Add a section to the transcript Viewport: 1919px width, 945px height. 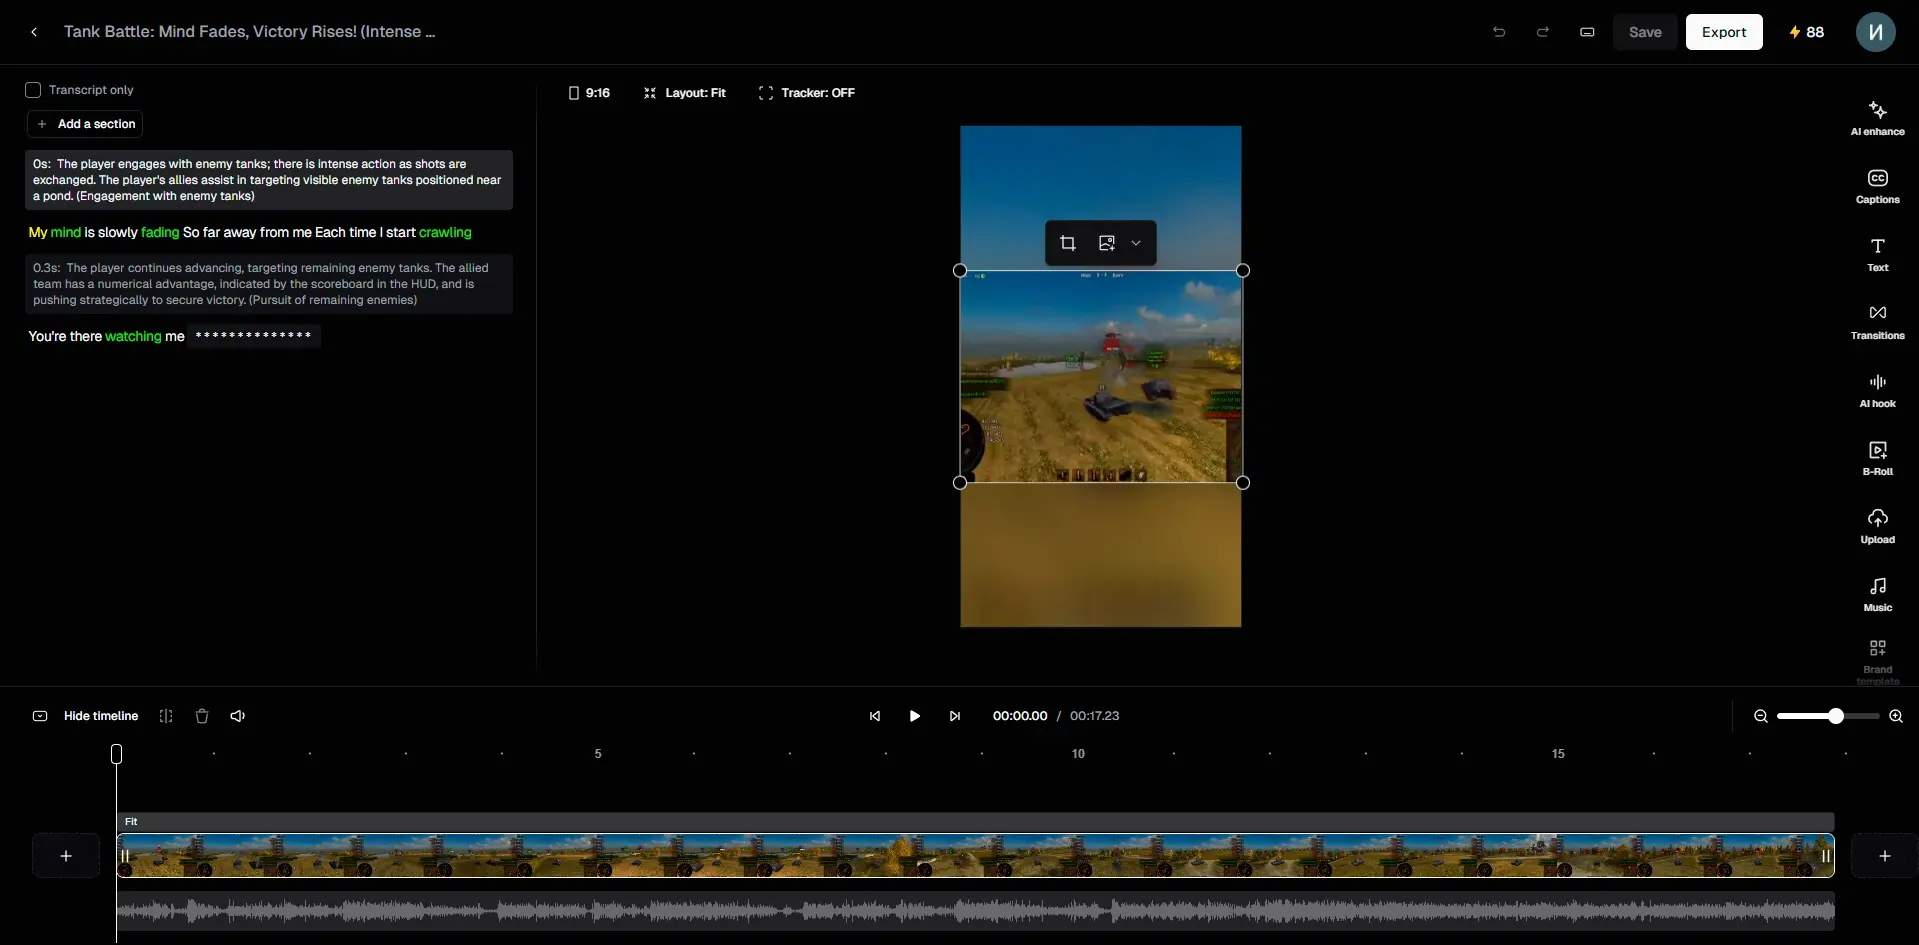point(86,124)
